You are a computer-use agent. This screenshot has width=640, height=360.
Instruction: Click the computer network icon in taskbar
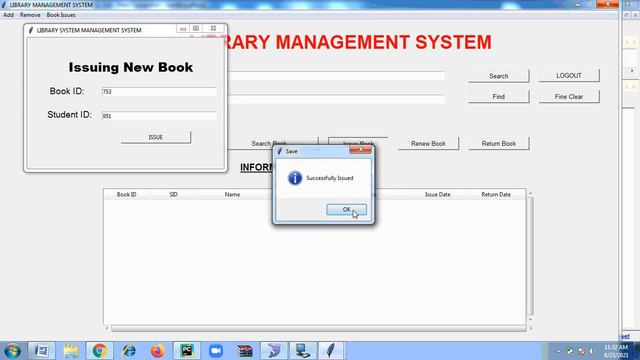(302, 351)
